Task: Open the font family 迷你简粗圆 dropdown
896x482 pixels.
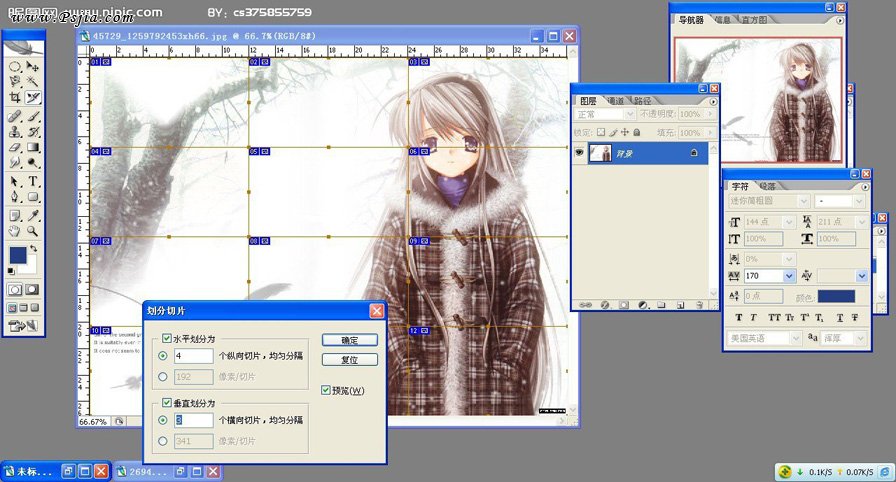Action: (x=769, y=201)
